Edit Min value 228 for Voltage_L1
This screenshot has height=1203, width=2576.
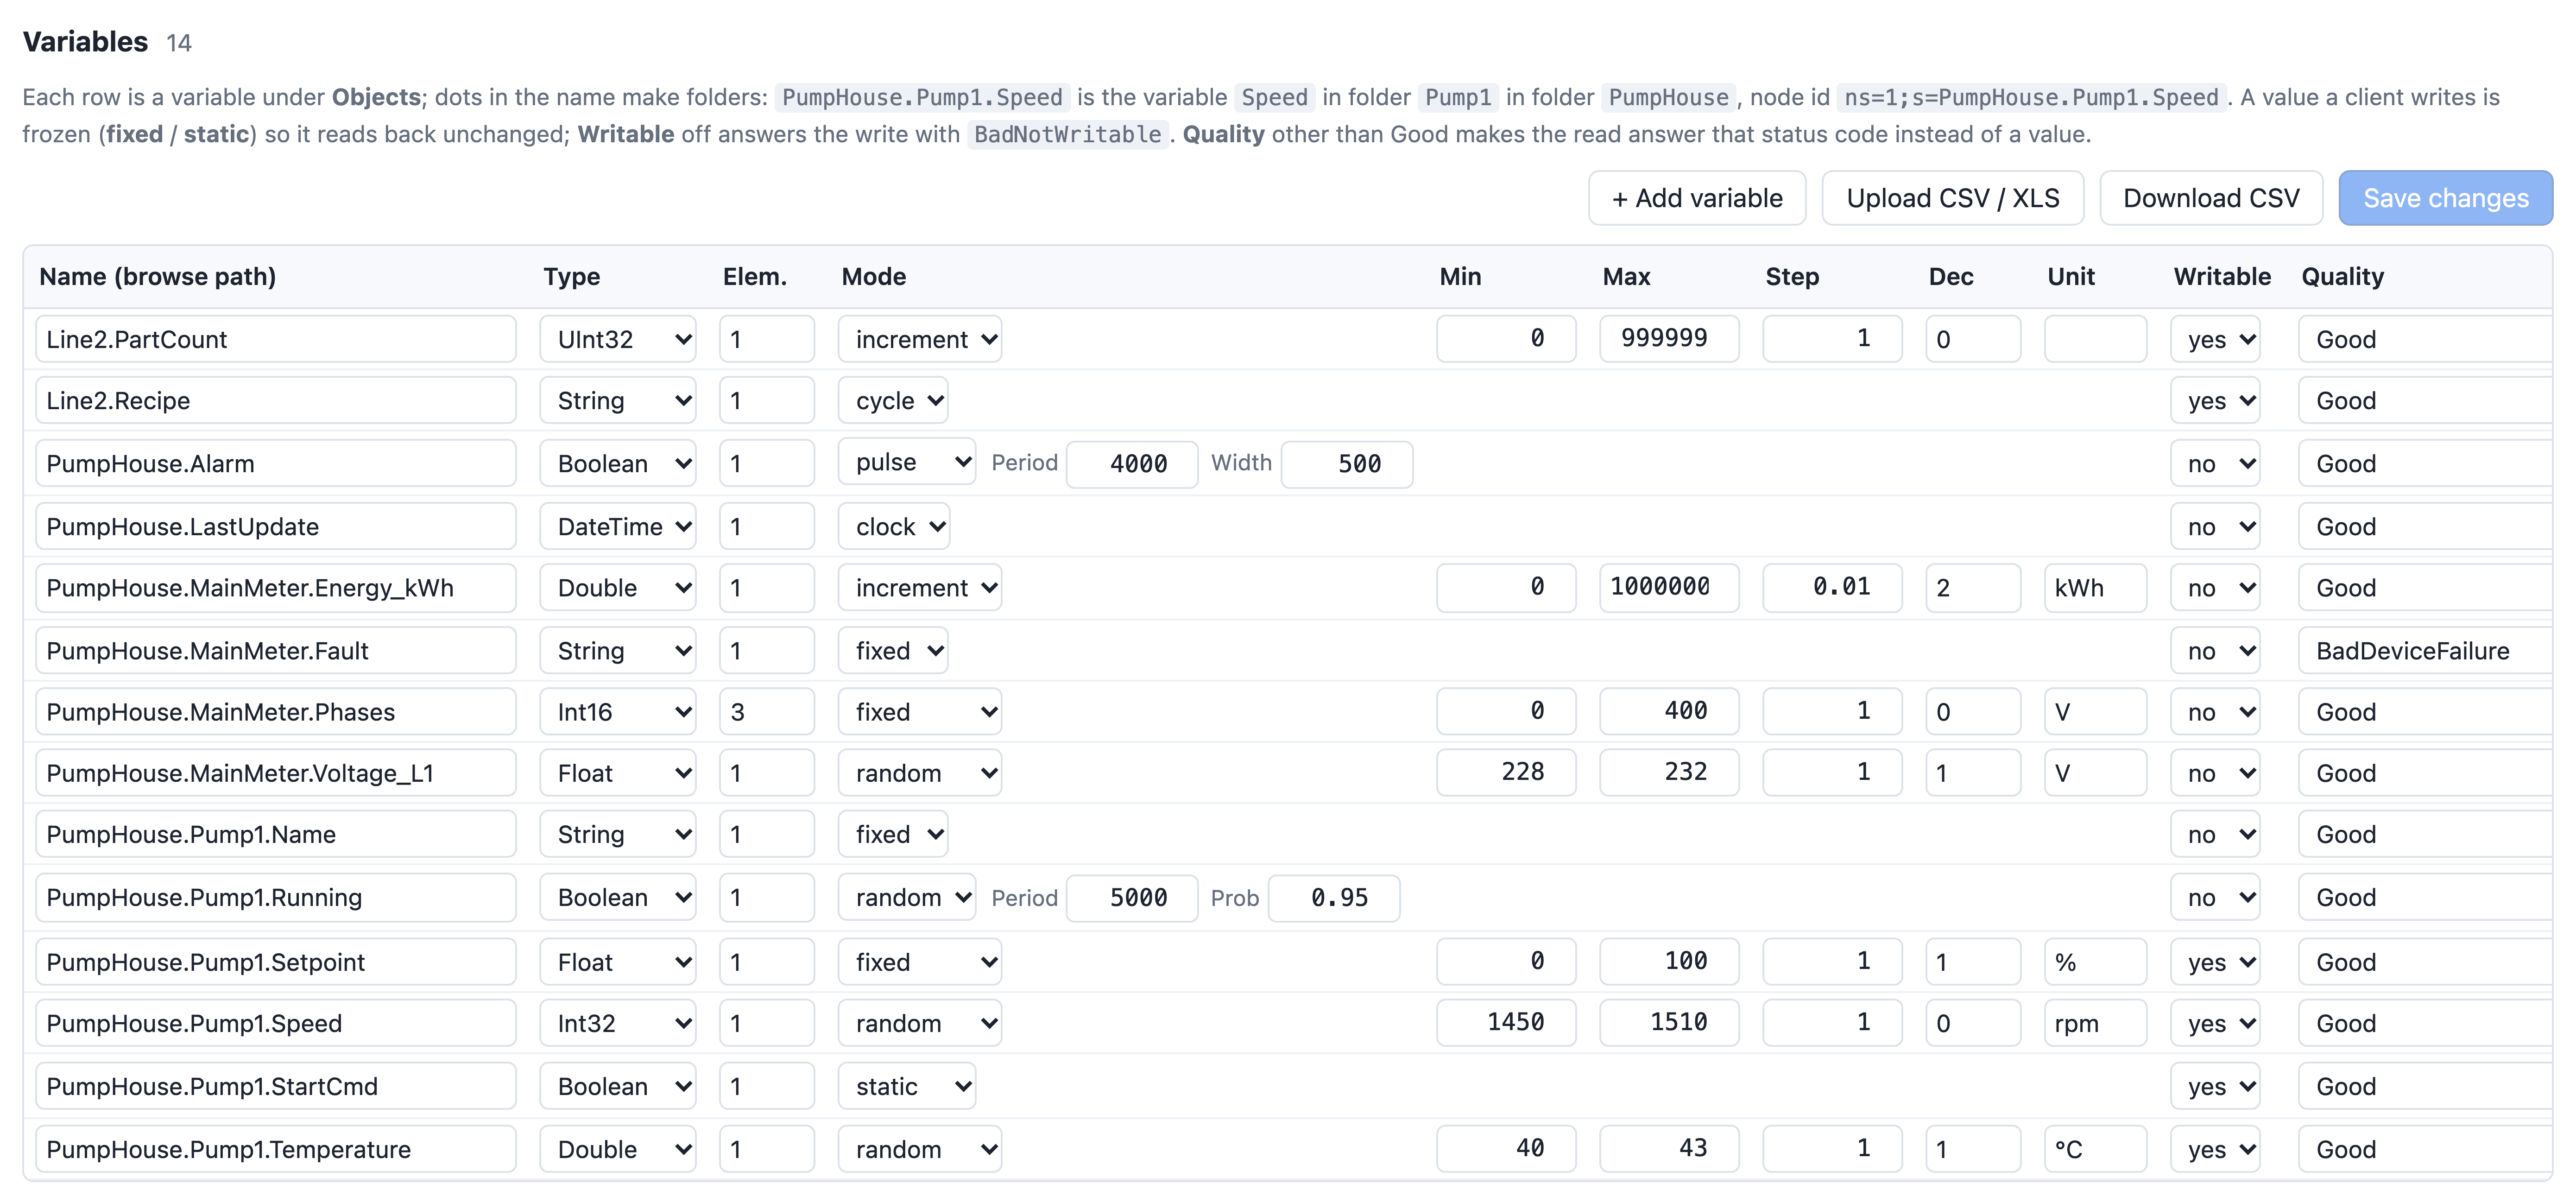pyautogui.click(x=1506, y=773)
